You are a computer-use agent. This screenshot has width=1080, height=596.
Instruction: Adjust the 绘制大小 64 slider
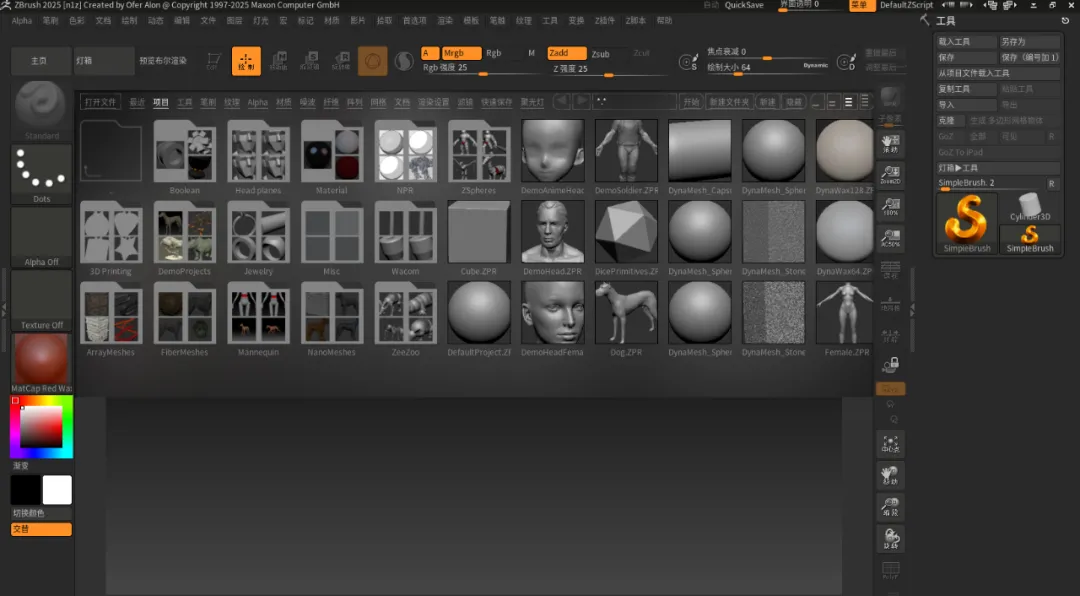[x=767, y=68]
